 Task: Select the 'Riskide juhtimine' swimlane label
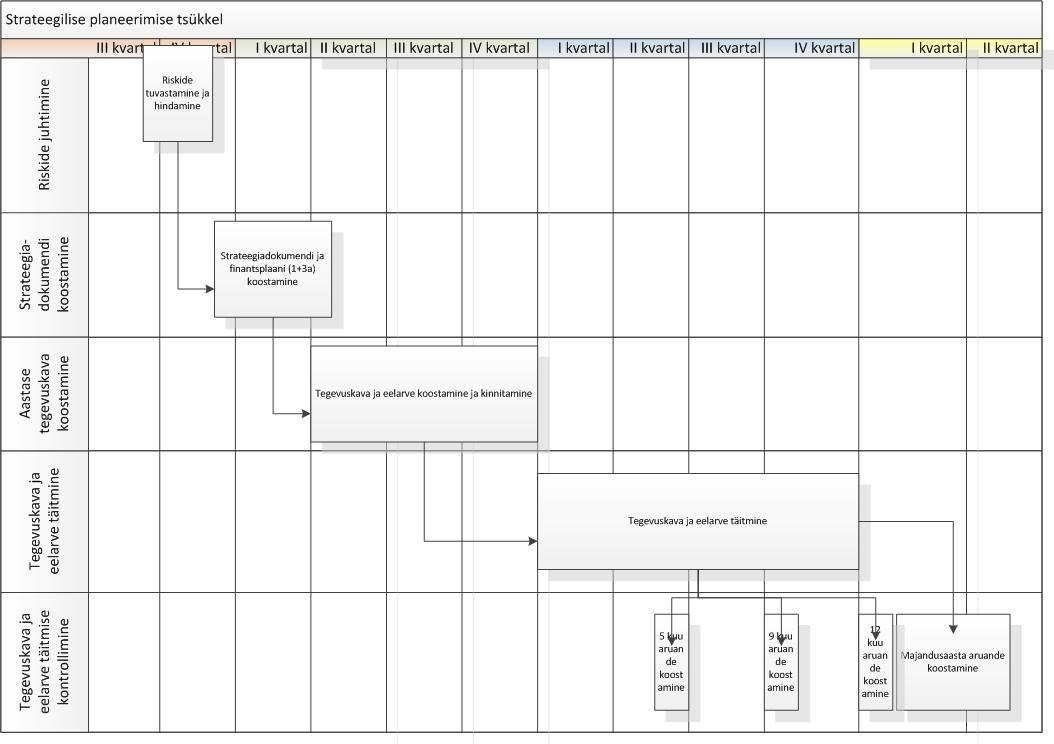pyautogui.click(x=45, y=134)
